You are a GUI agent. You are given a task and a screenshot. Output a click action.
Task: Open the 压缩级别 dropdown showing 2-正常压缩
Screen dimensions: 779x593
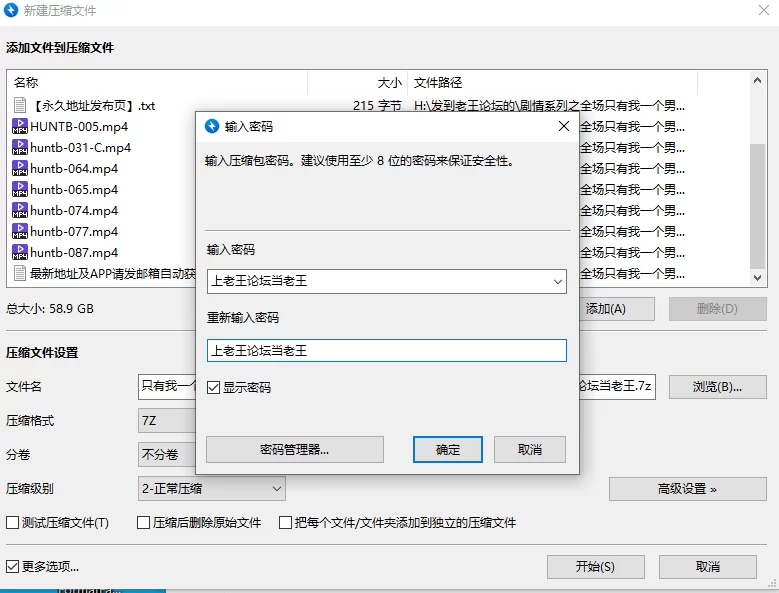pyautogui.click(x=212, y=489)
